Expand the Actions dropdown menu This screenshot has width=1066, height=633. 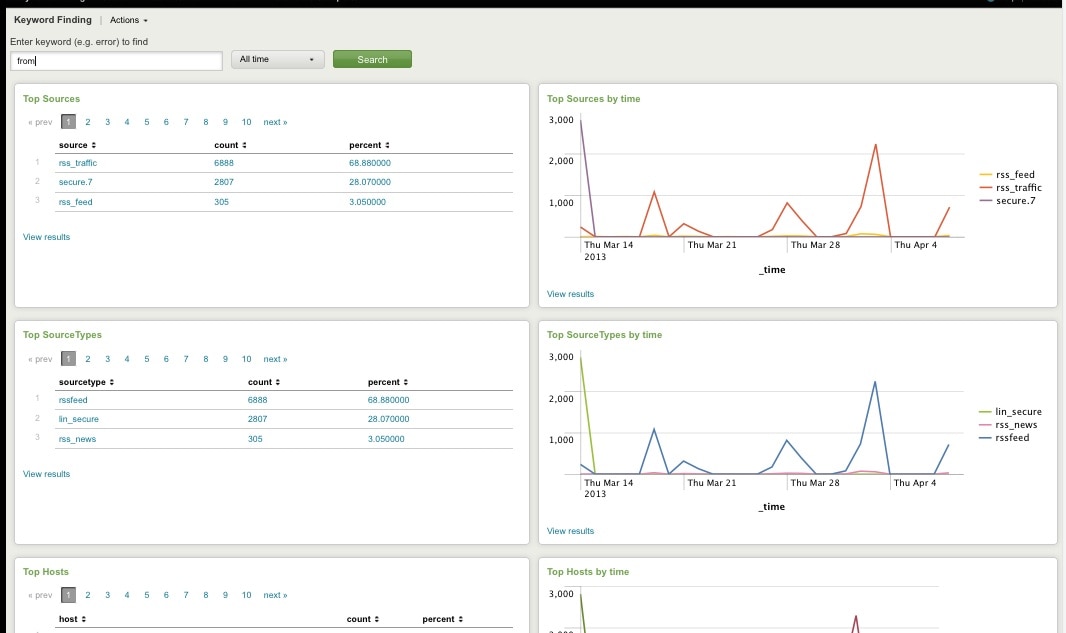128,20
